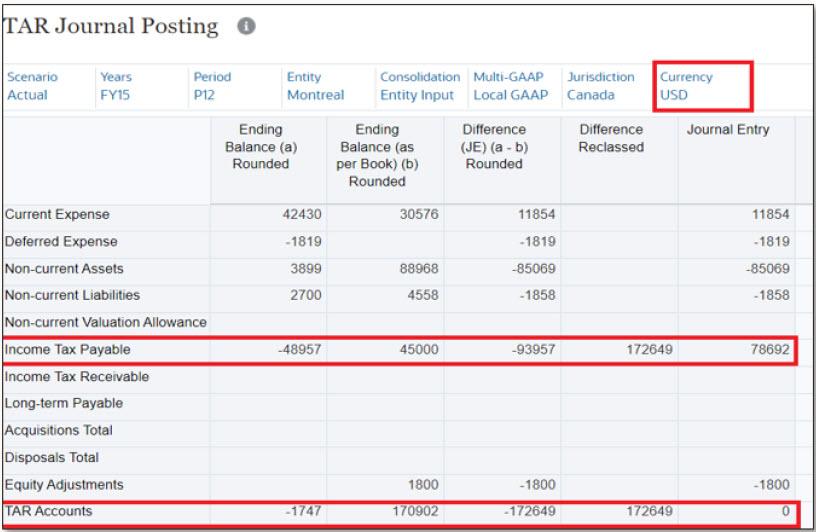Viewport: 816px width, 532px height.
Task: Select the TAR Accounts row label
Action: [x=48, y=511]
